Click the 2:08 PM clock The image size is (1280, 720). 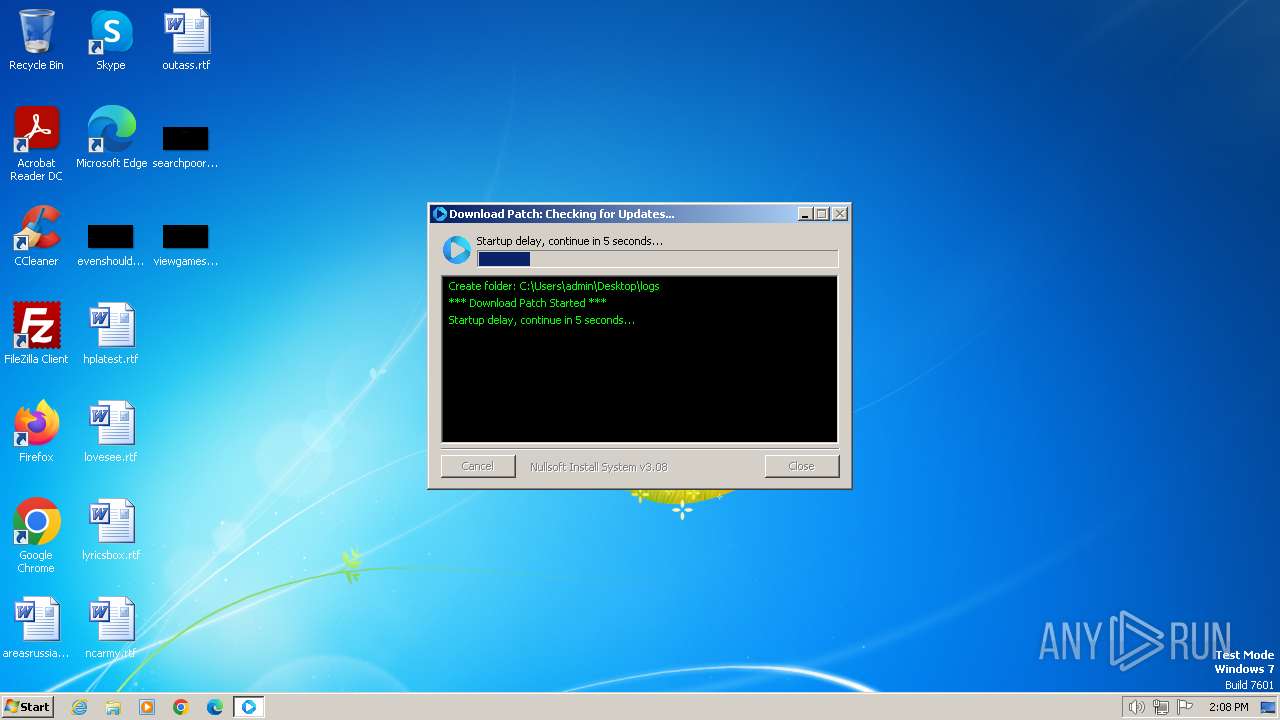point(1228,707)
